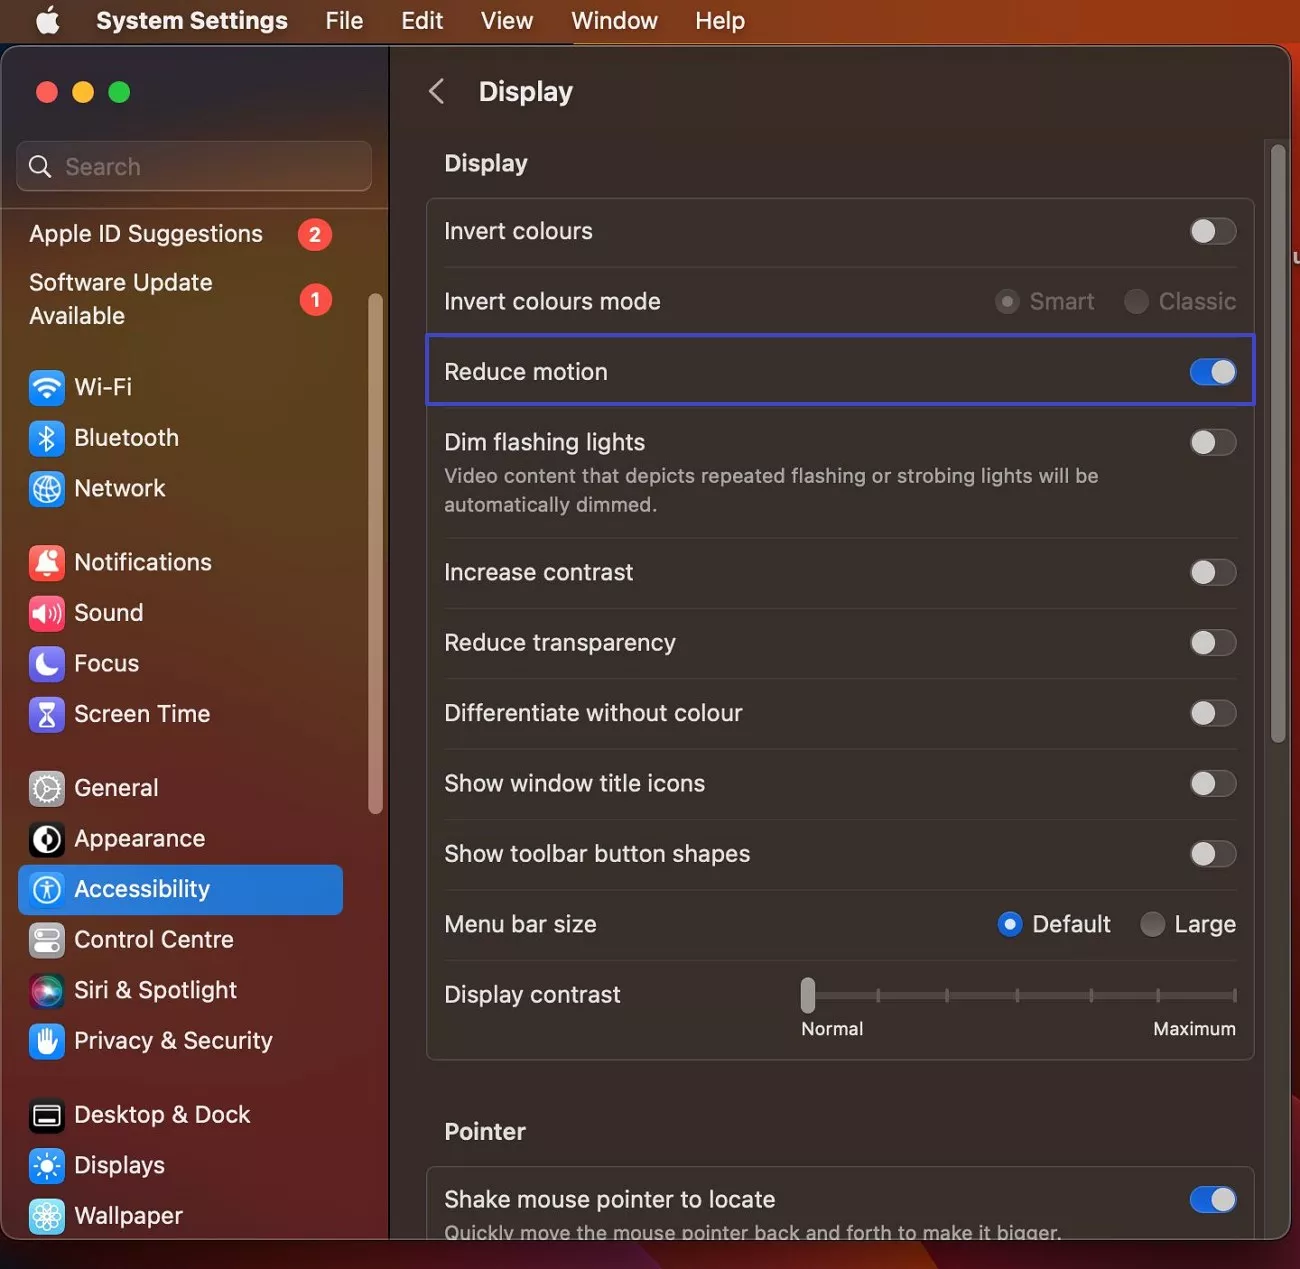Enable Dim flashing lights
The image size is (1300, 1269).
click(1213, 442)
